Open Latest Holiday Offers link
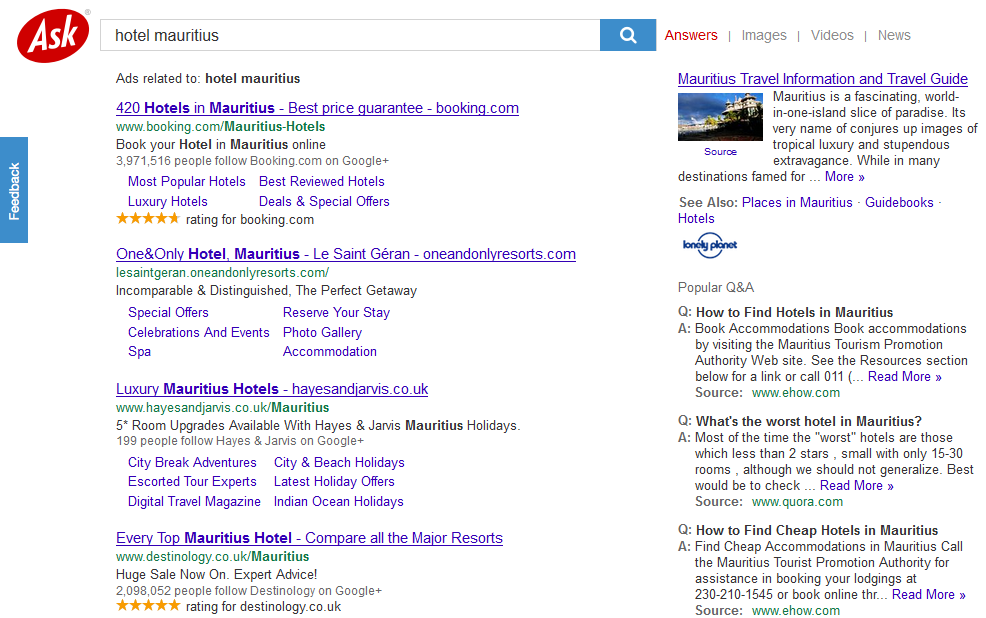The height and width of the screenshot is (618, 986). coord(335,482)
